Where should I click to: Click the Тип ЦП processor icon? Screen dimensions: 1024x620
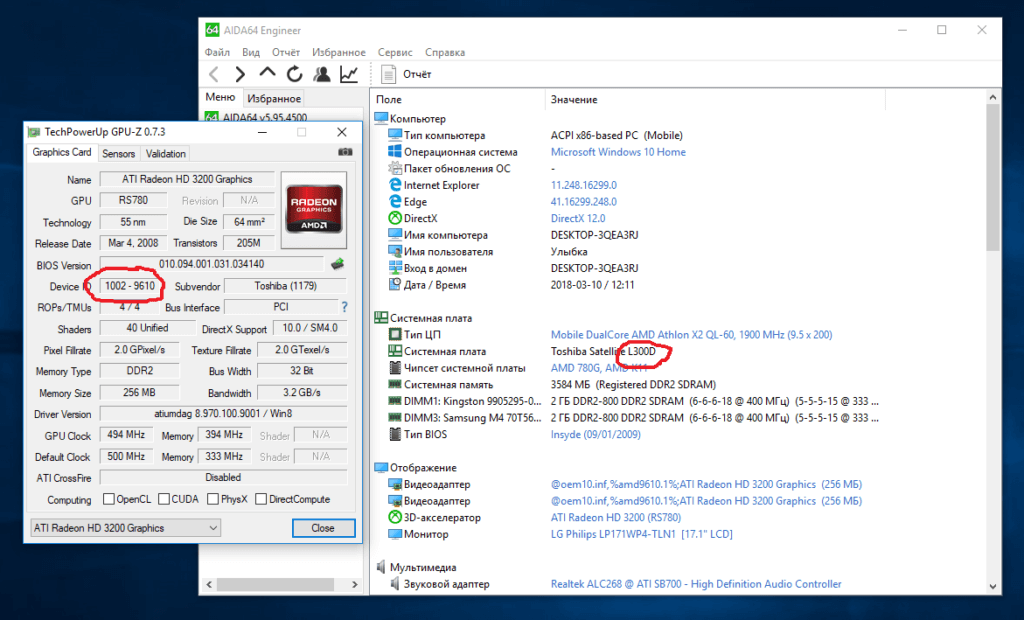pos(394,334)
